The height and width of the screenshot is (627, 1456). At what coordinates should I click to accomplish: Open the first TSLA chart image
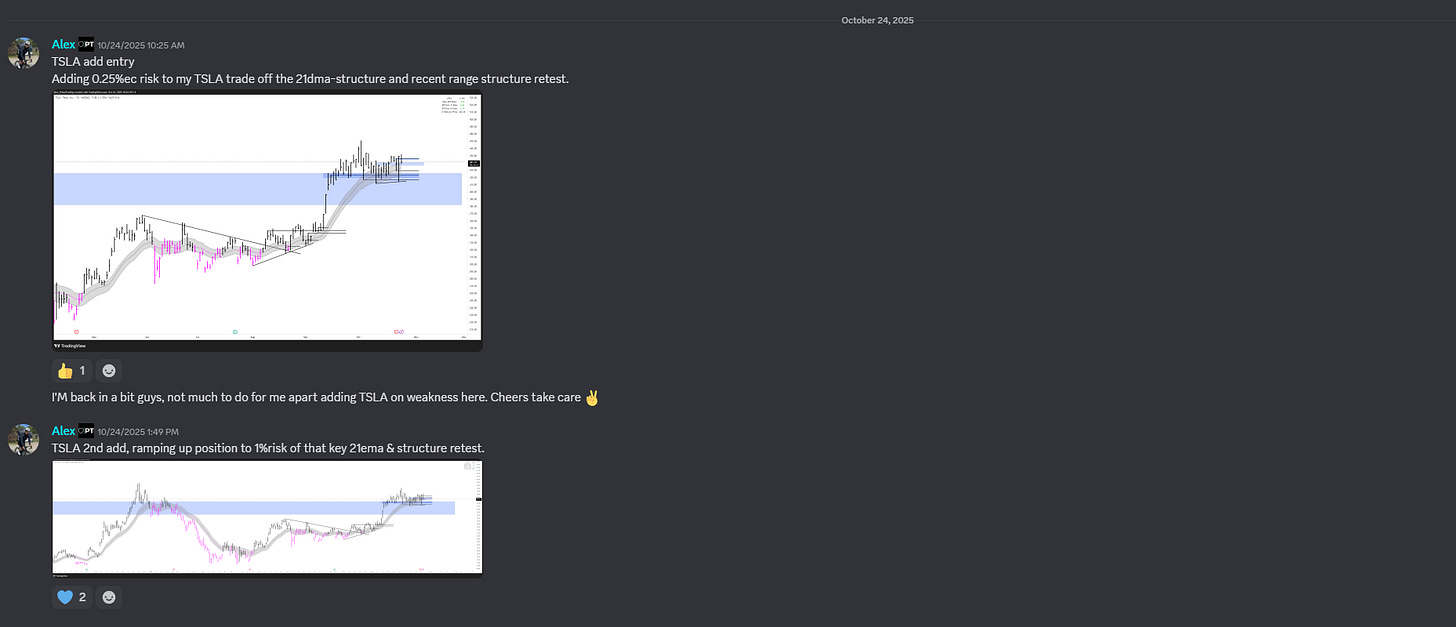(267, 221)
